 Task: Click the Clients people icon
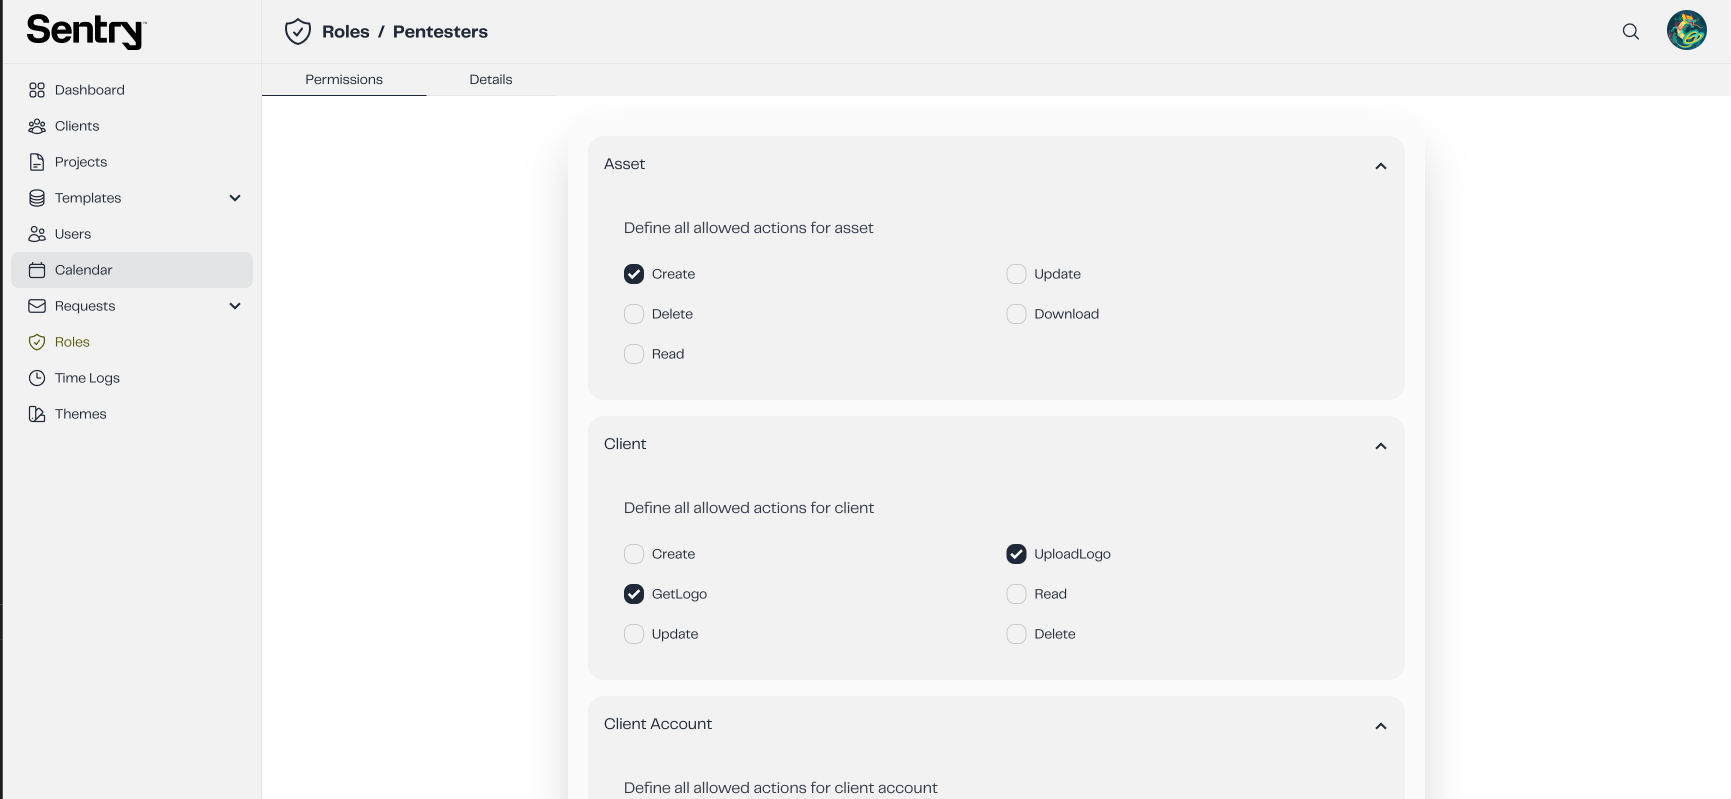37,126
